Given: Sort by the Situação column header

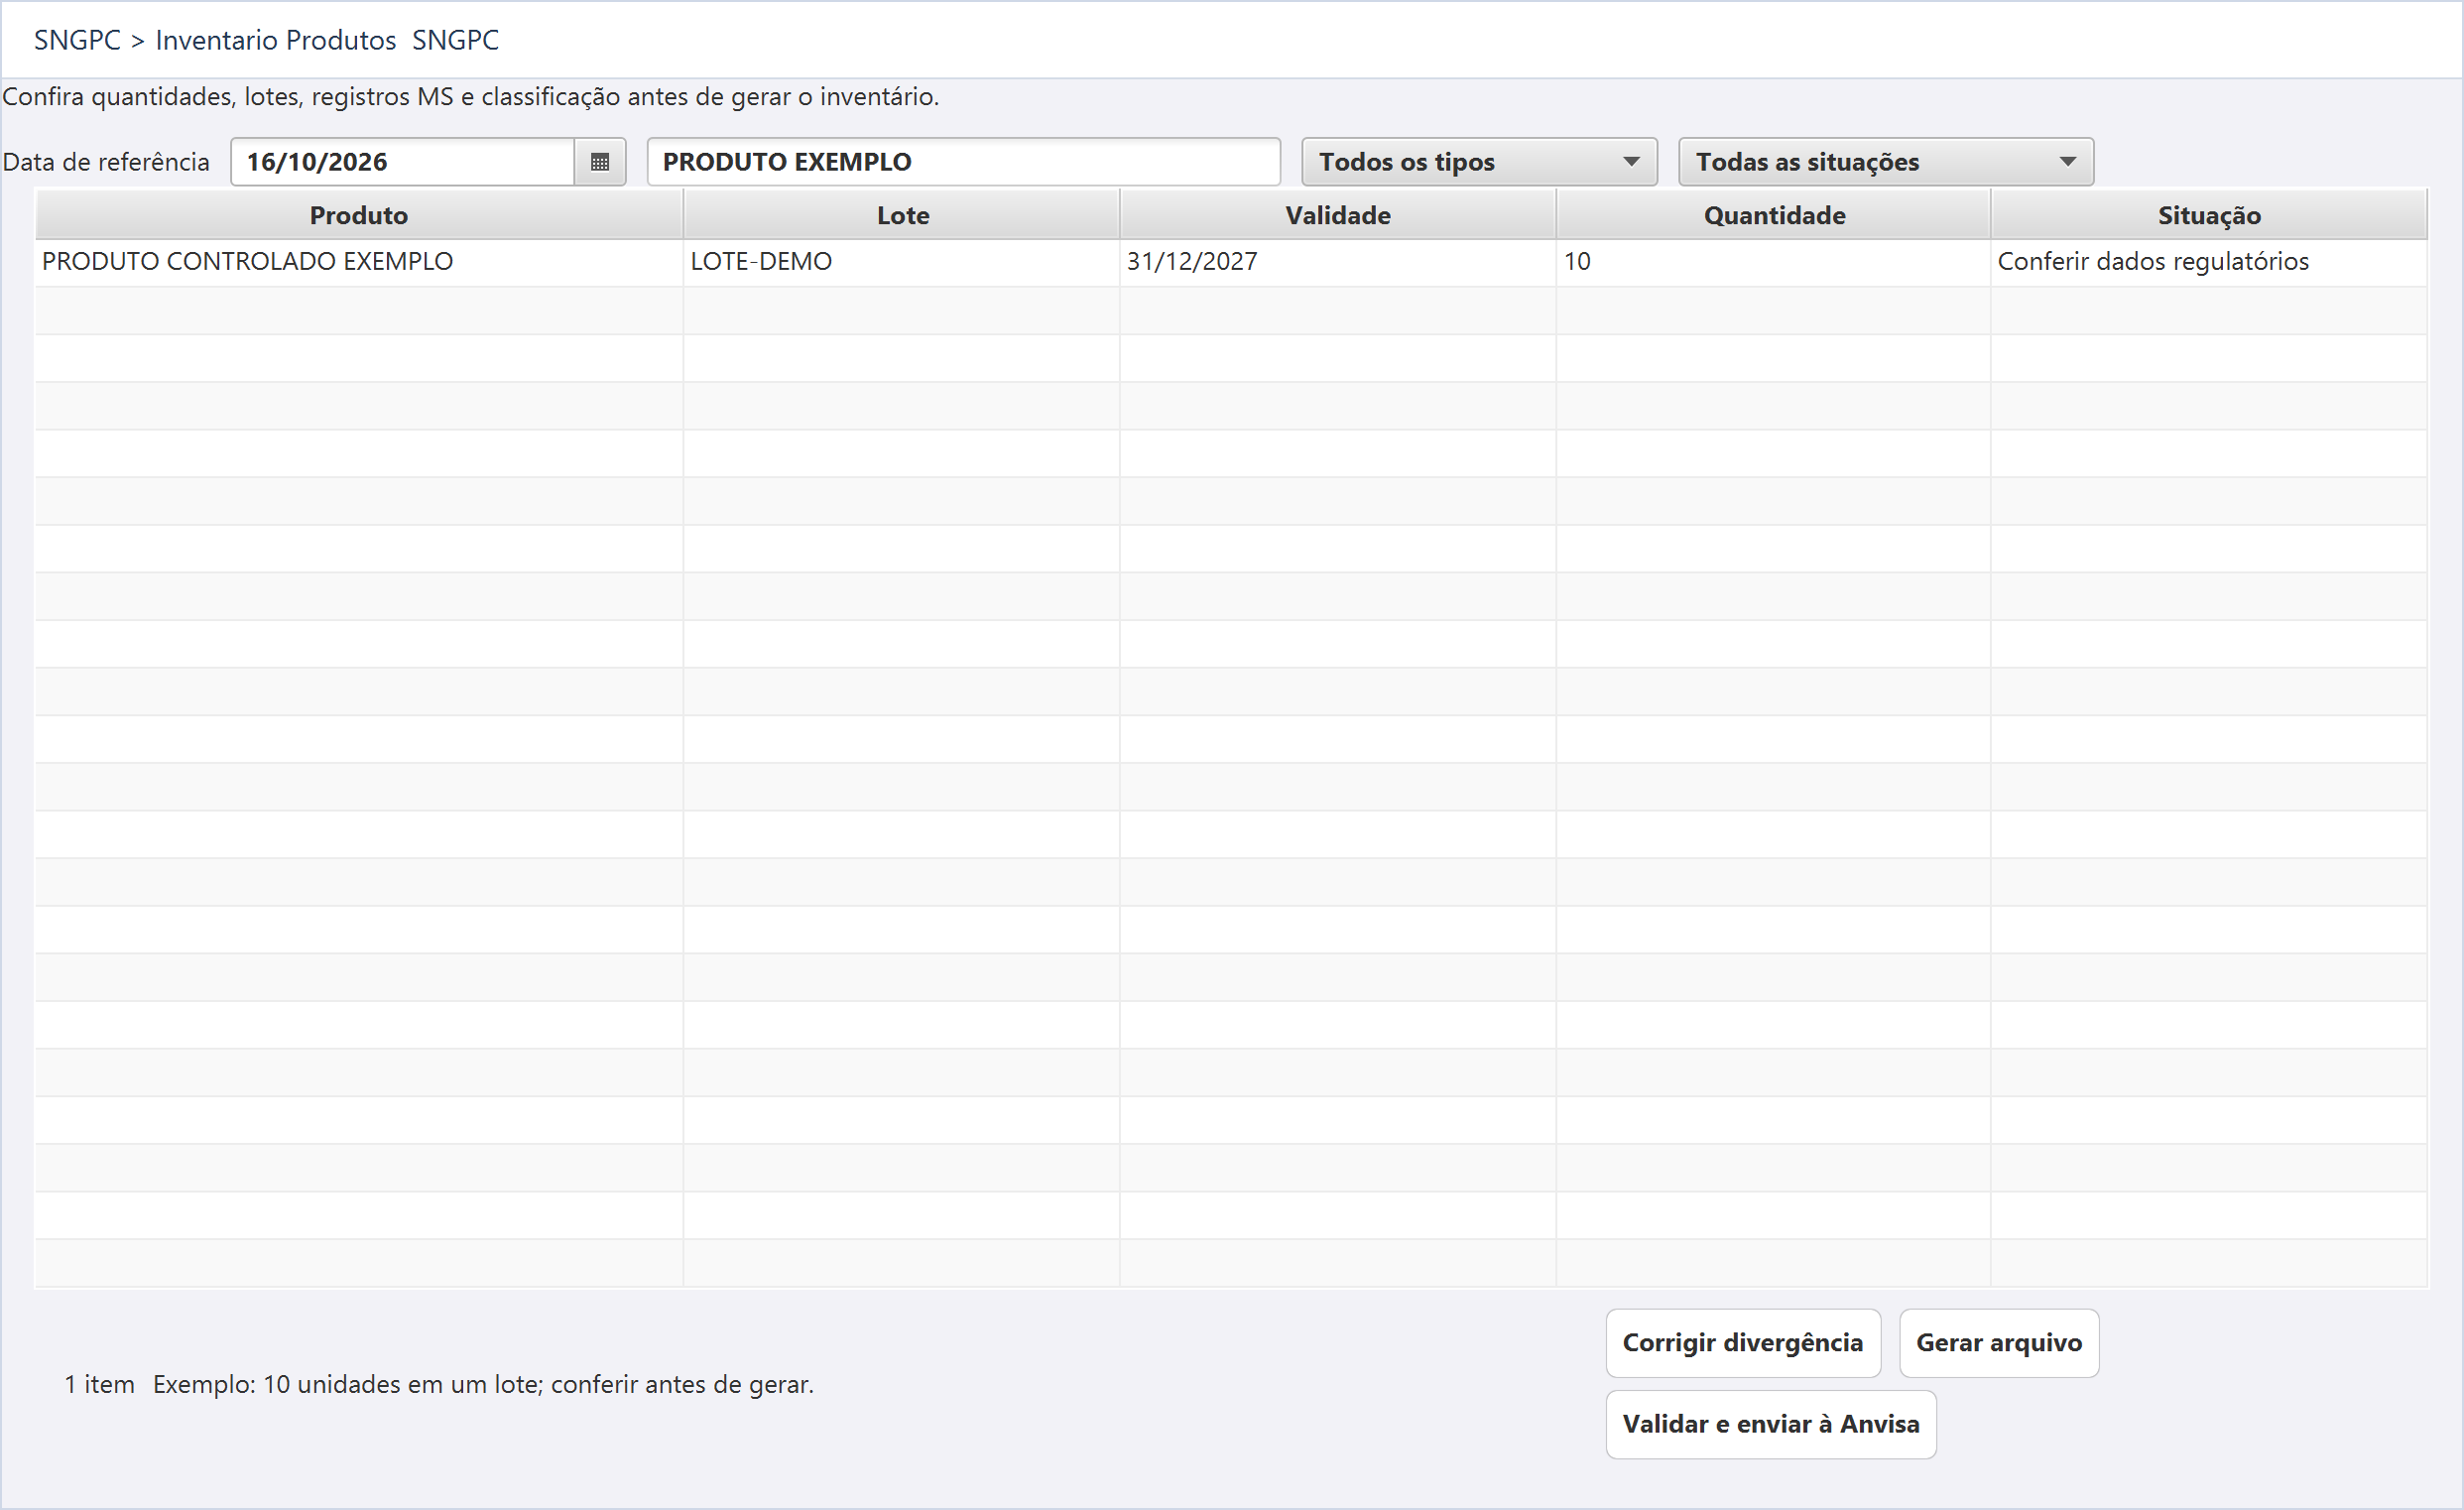Looking at the screenshot, I should click(2209, 215).
